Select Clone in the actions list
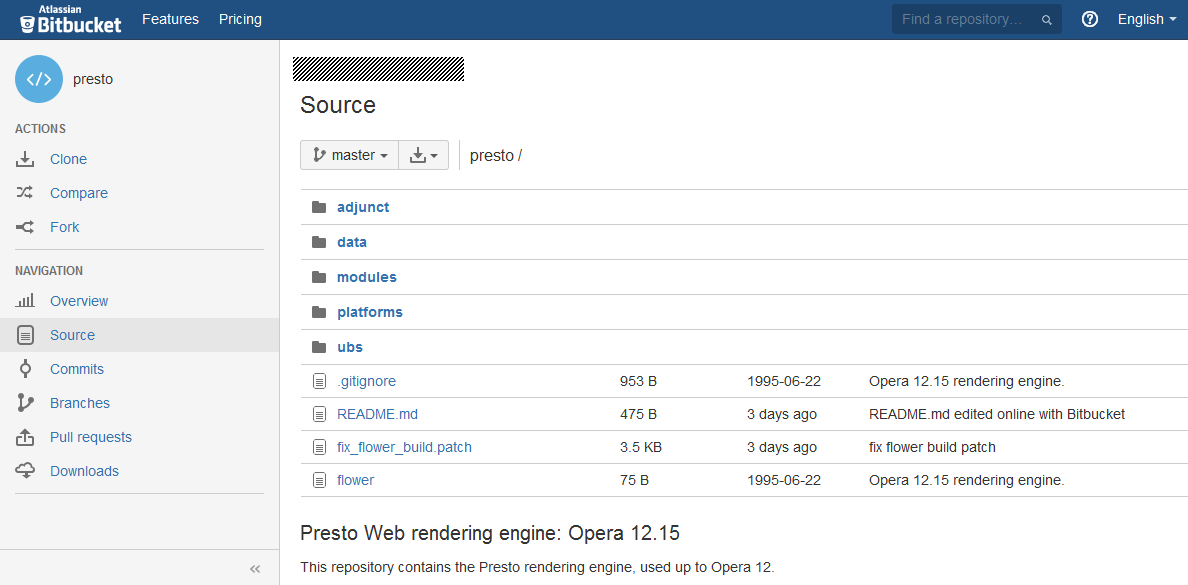This screenshot has width=1188, height=585. coord(68,159)
